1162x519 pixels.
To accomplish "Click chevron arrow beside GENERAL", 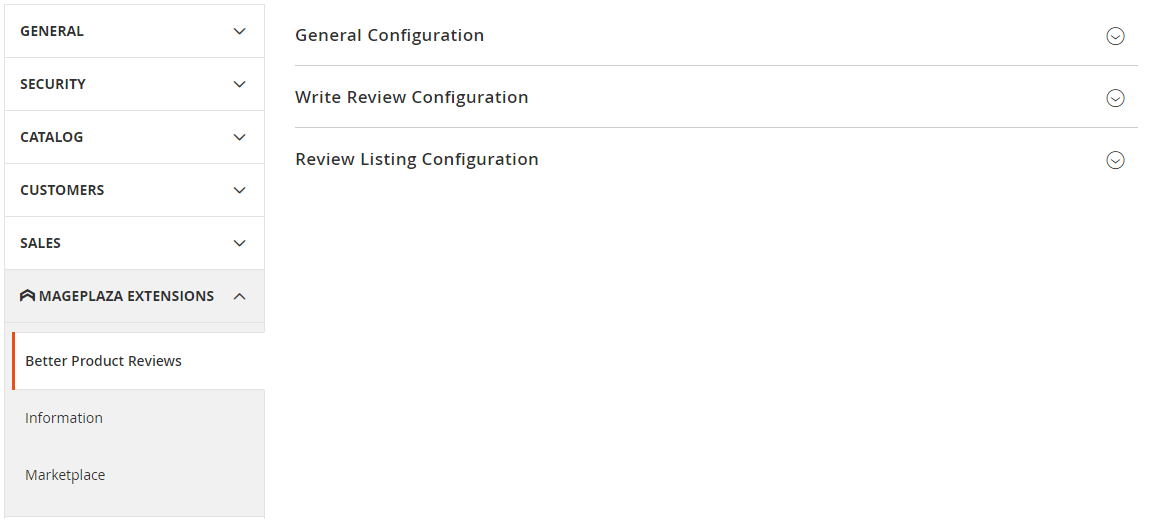I will [x=239, y=31].
